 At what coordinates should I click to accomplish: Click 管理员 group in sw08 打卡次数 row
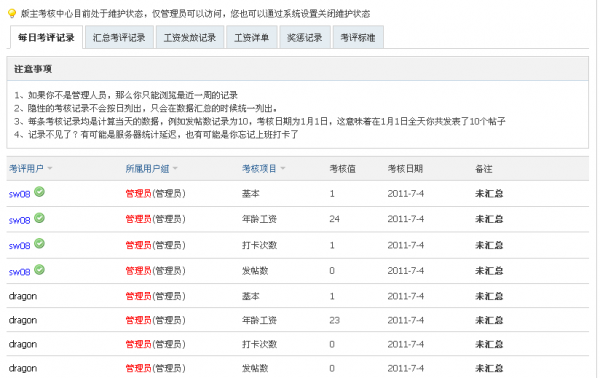[x=139, y=245]
